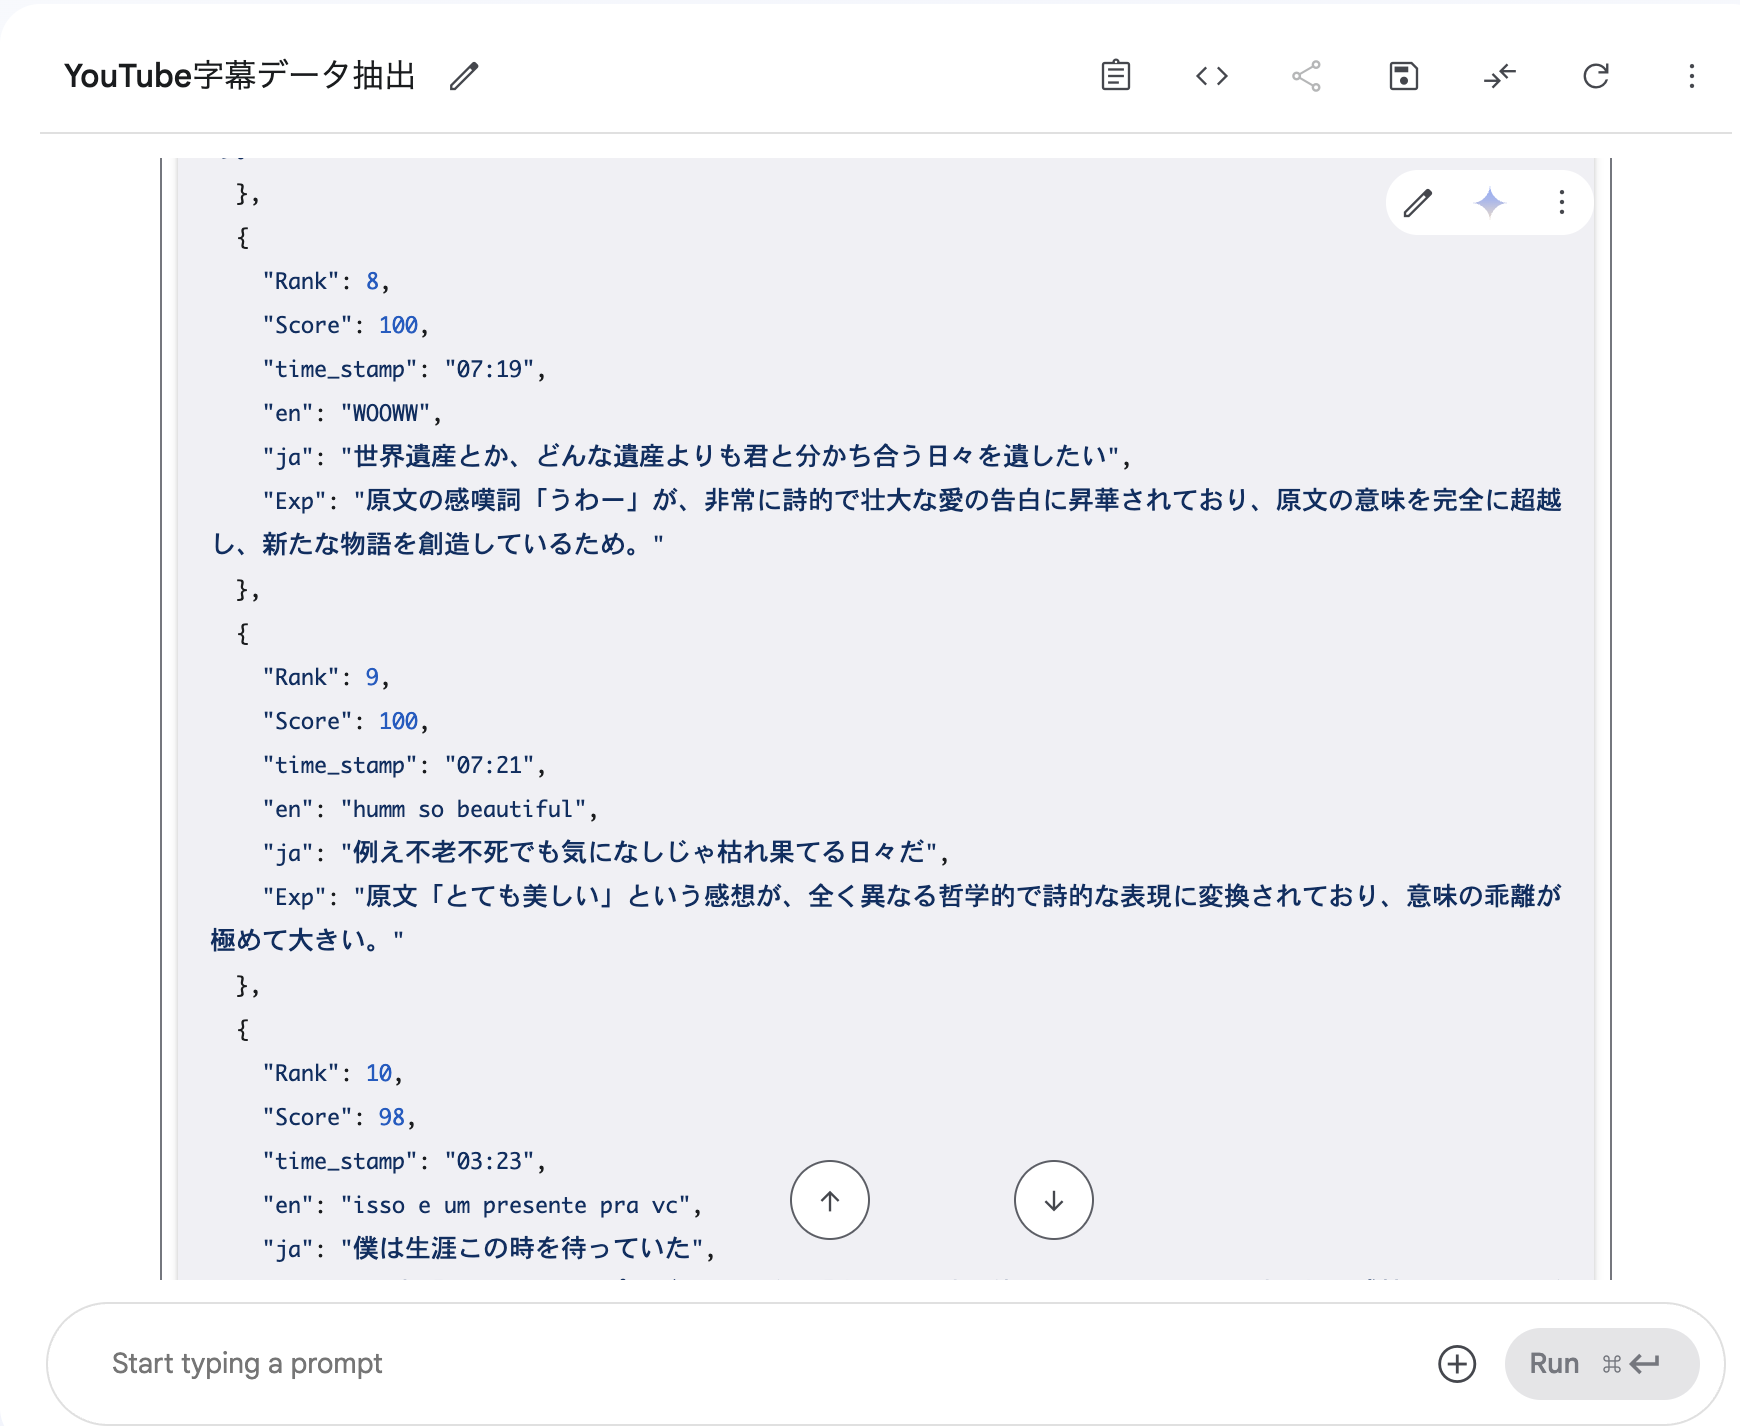Edit the model response with the pencil icon

[x=1416, y=203]
